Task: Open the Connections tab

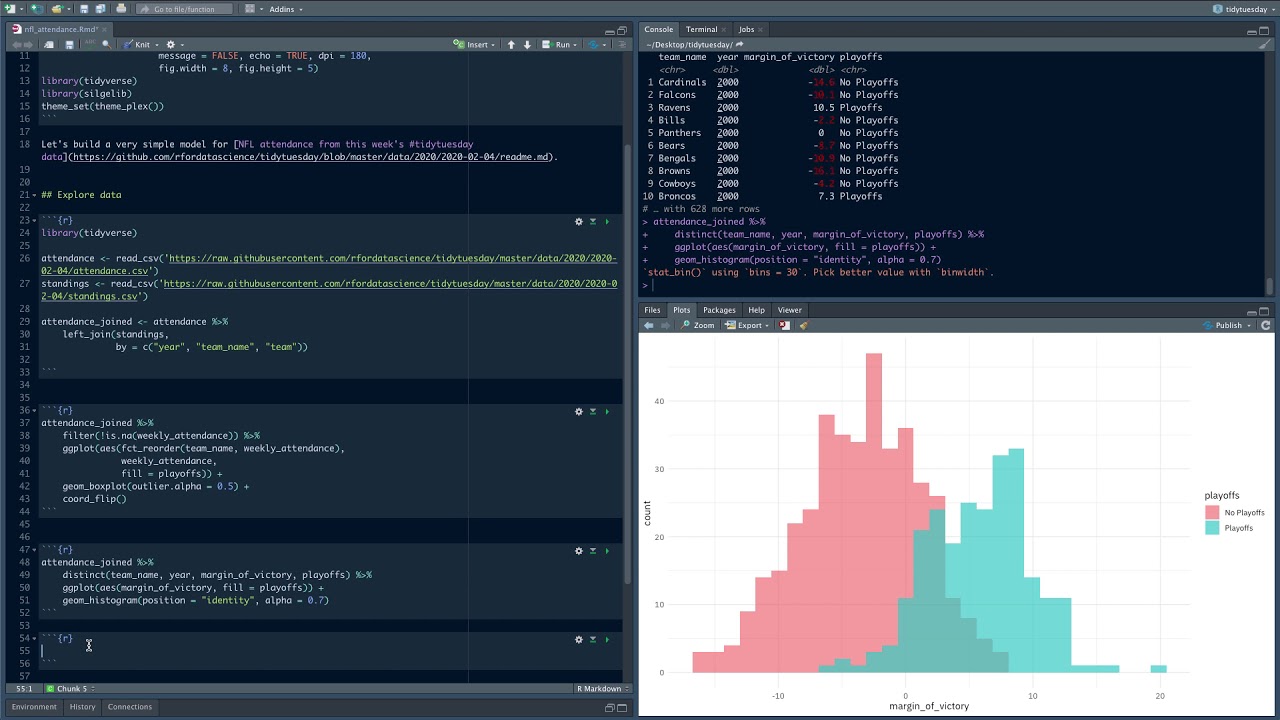Action: coord(129,707)
